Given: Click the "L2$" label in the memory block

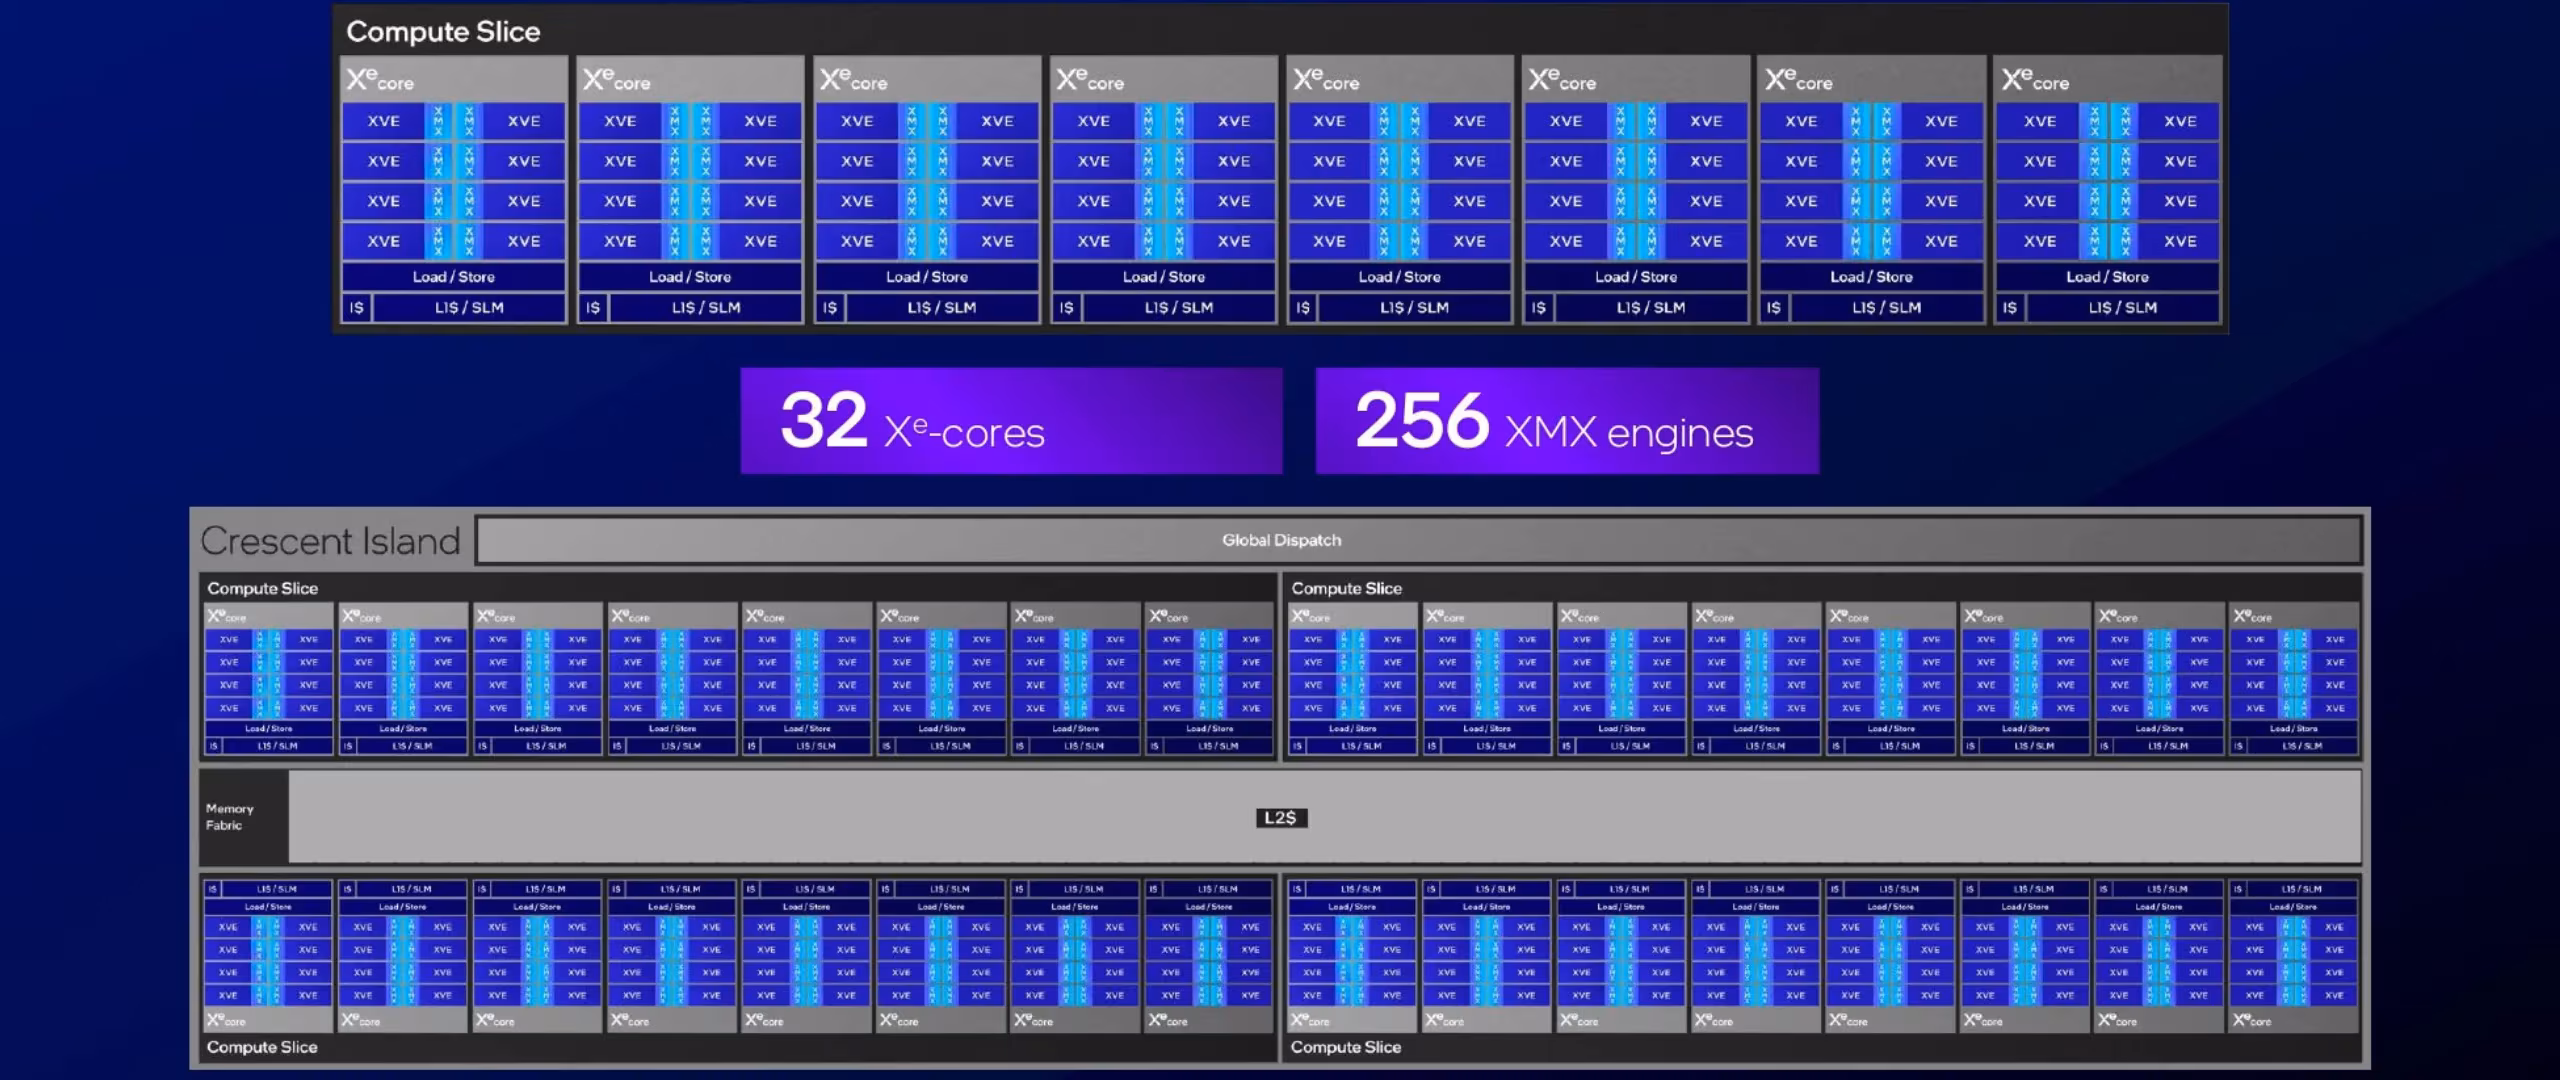Looking at the screenshot, I should pos(1281,818).
